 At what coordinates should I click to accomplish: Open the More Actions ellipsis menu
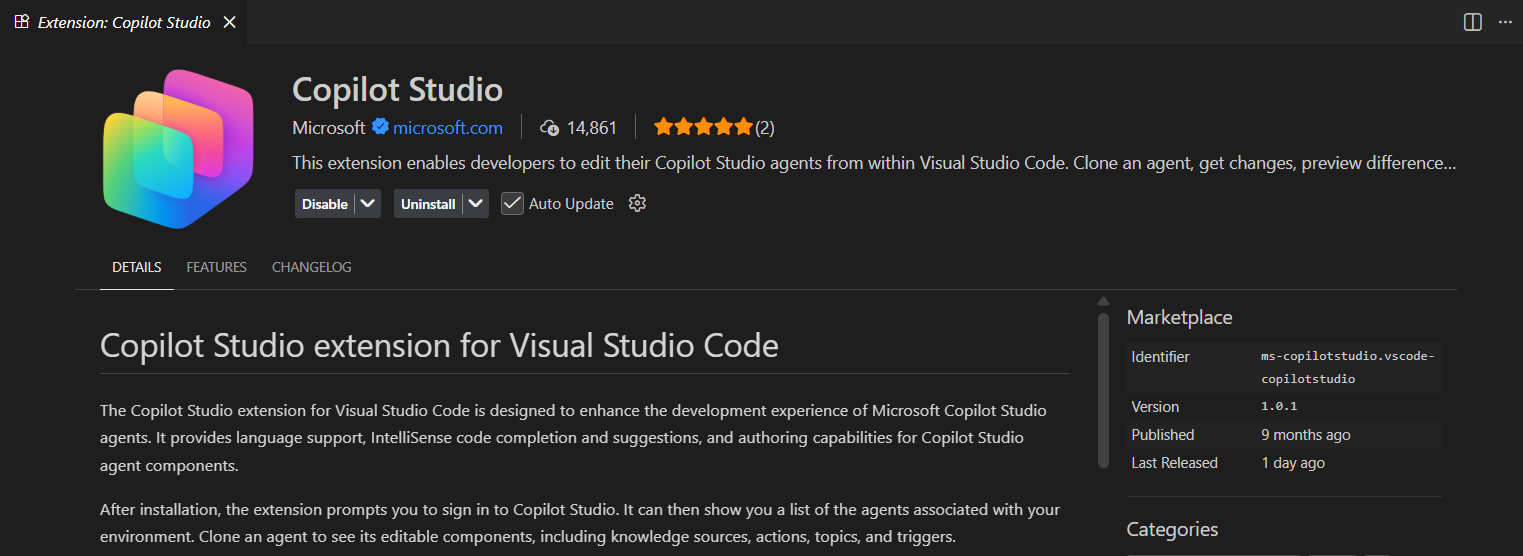[1505, 22]
